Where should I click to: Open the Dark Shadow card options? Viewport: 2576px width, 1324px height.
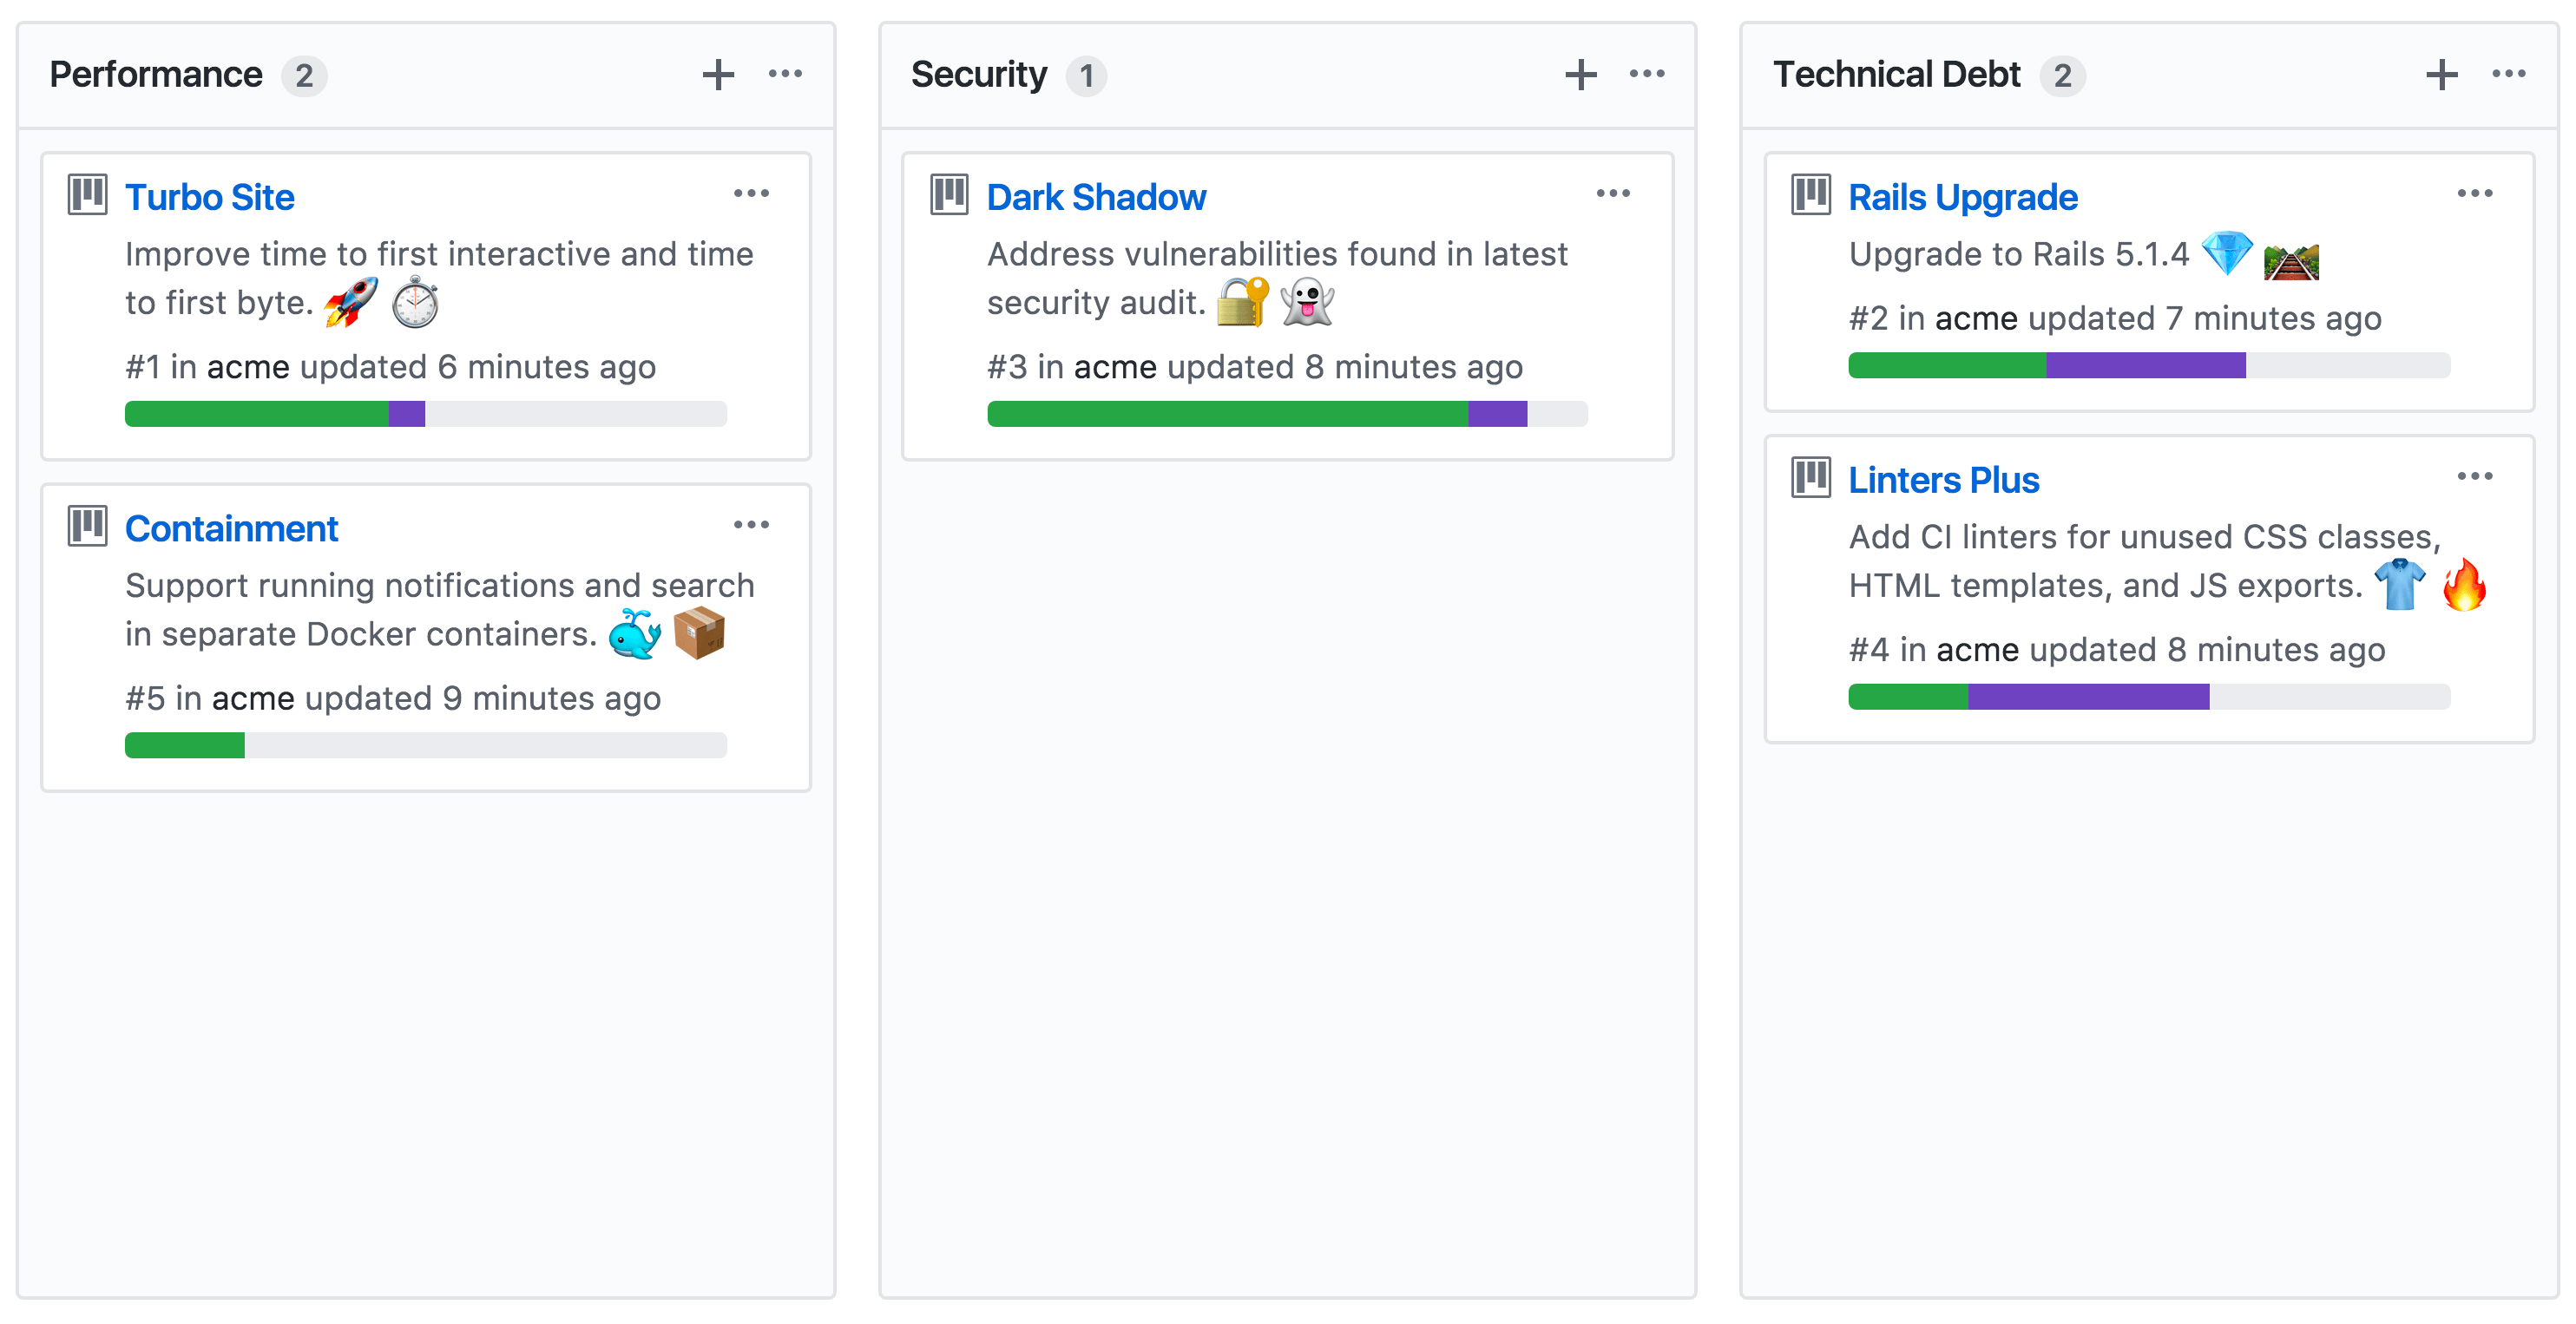tap(1612, 193)
